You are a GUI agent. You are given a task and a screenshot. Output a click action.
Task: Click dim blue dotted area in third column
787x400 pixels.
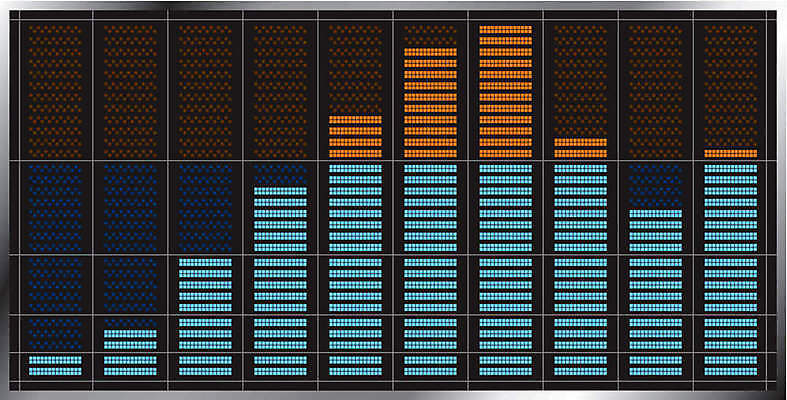coord(205,208)
